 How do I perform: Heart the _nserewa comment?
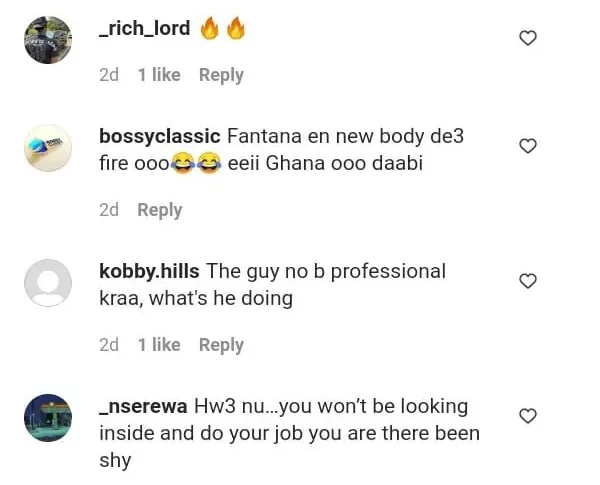pyautogui.click(x=528, y=416)
